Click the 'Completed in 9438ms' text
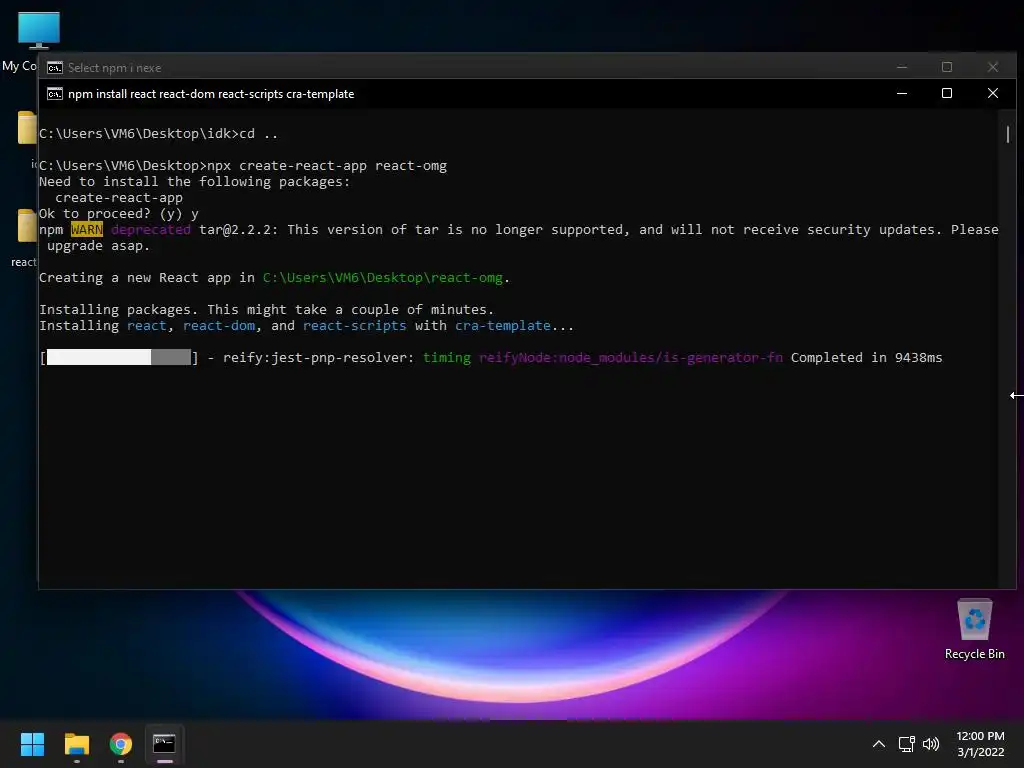Screen dimensions: 1024x768 point(867,357)
